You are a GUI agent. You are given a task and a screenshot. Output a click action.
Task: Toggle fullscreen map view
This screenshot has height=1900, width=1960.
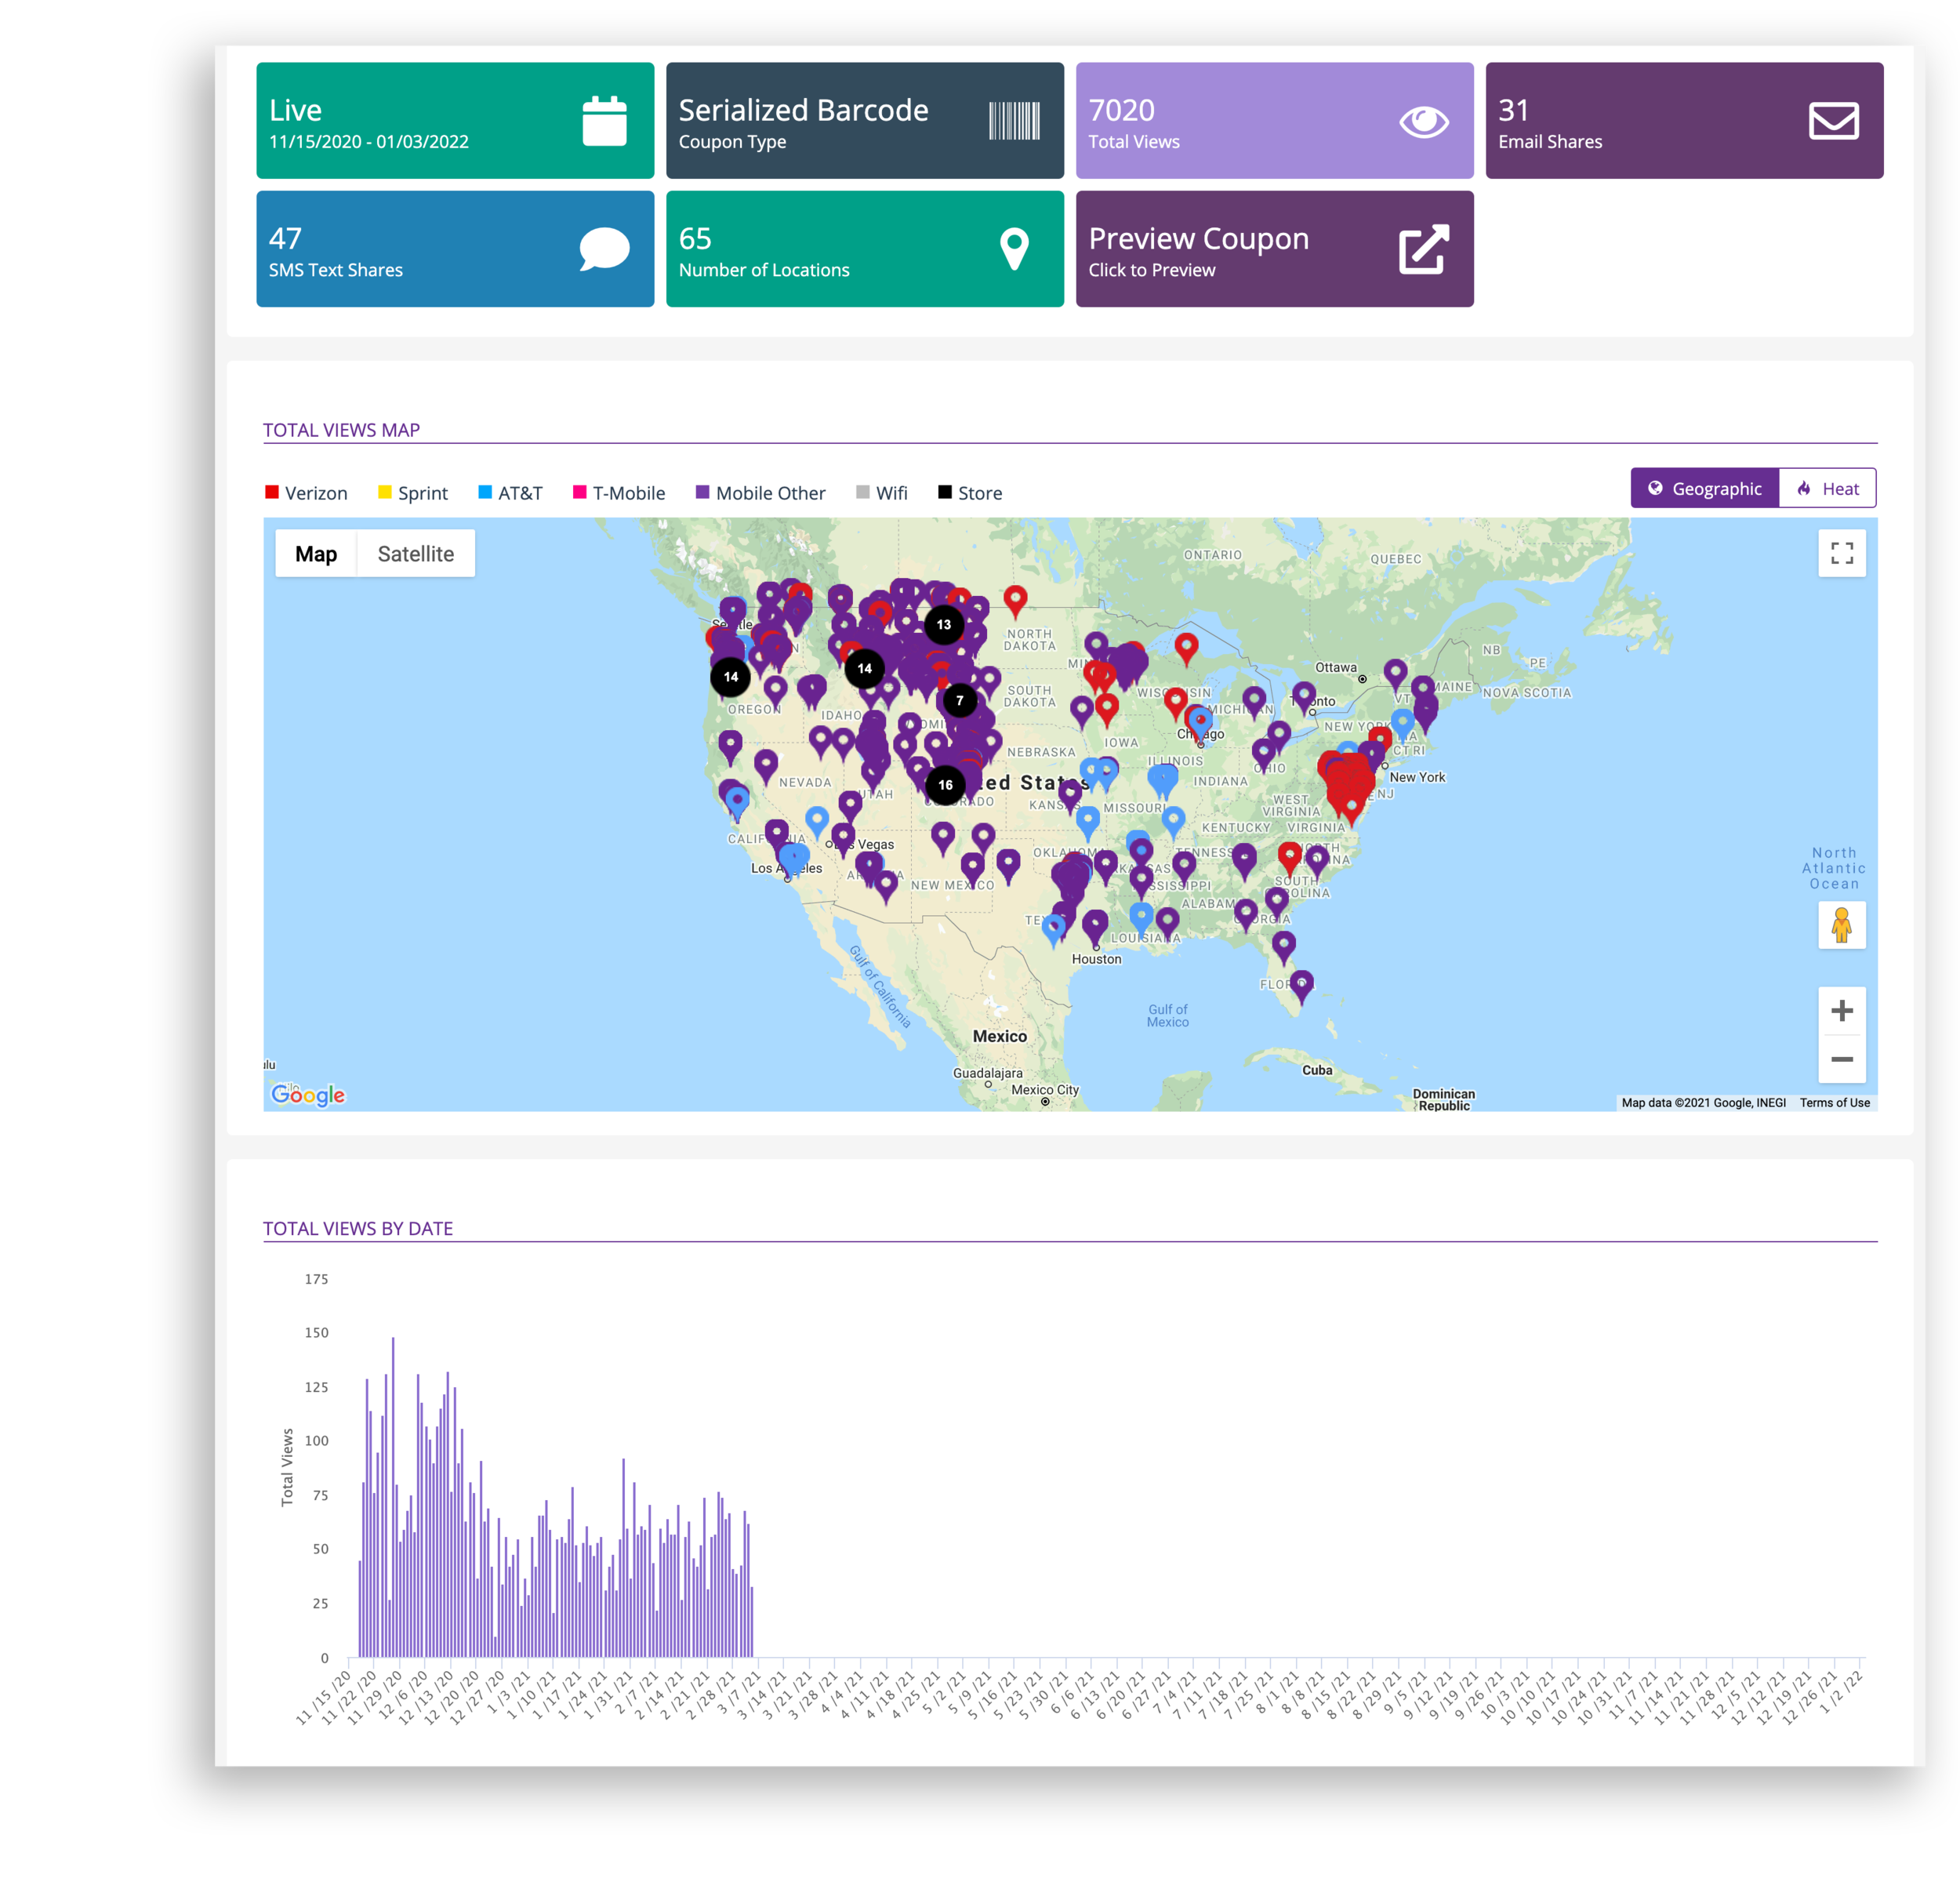click(x=1841, y=553)
